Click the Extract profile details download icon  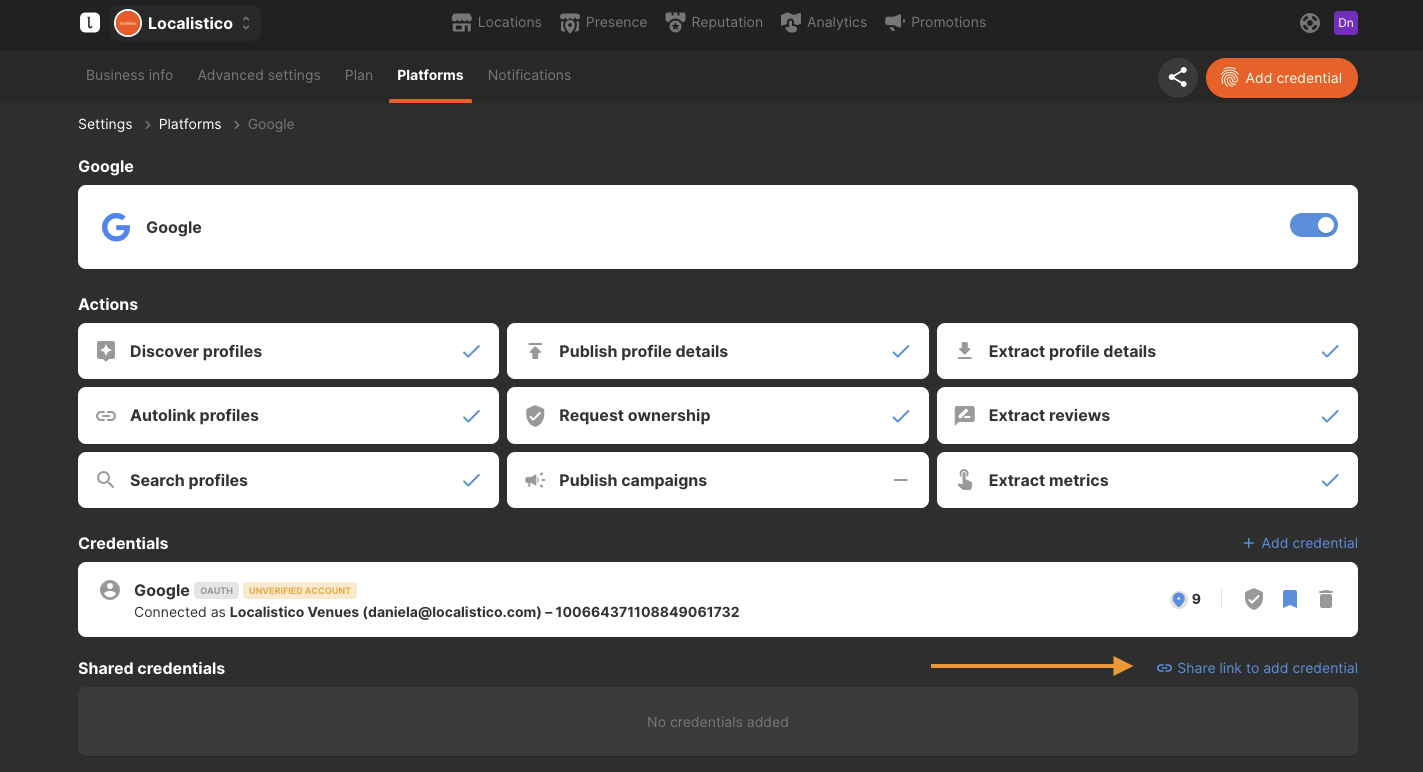[x=964, y=351]
